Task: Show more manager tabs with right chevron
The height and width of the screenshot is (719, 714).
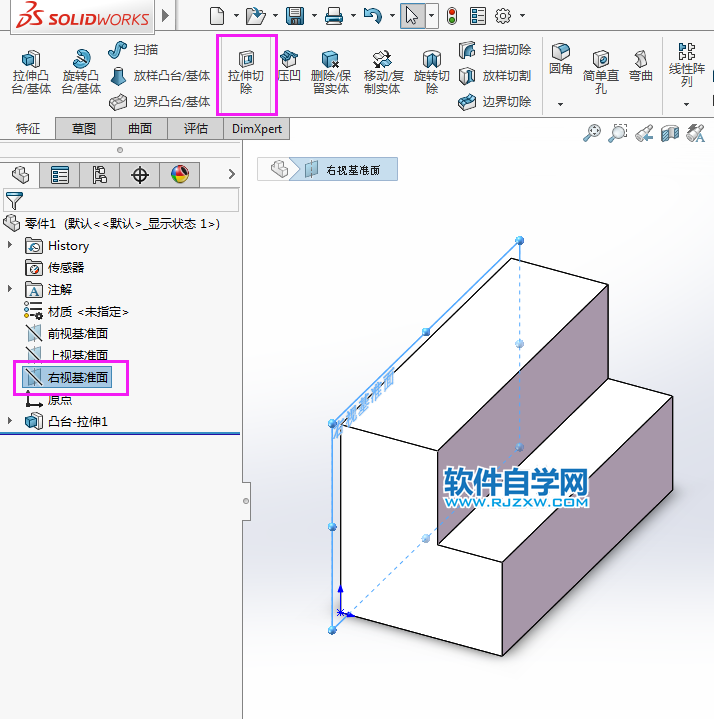Action: tap(232, 174)
